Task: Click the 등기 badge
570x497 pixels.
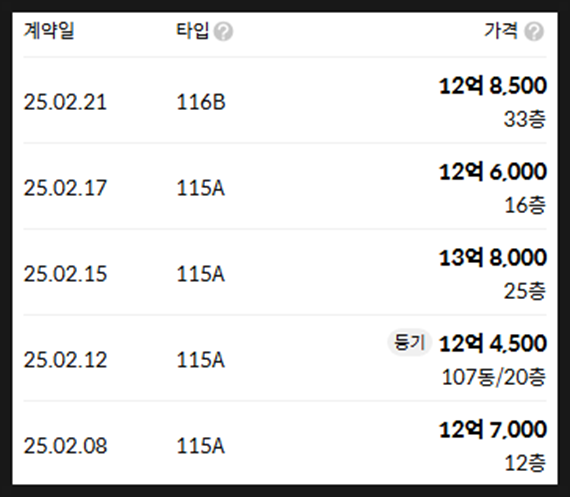Action: point(410,342)
